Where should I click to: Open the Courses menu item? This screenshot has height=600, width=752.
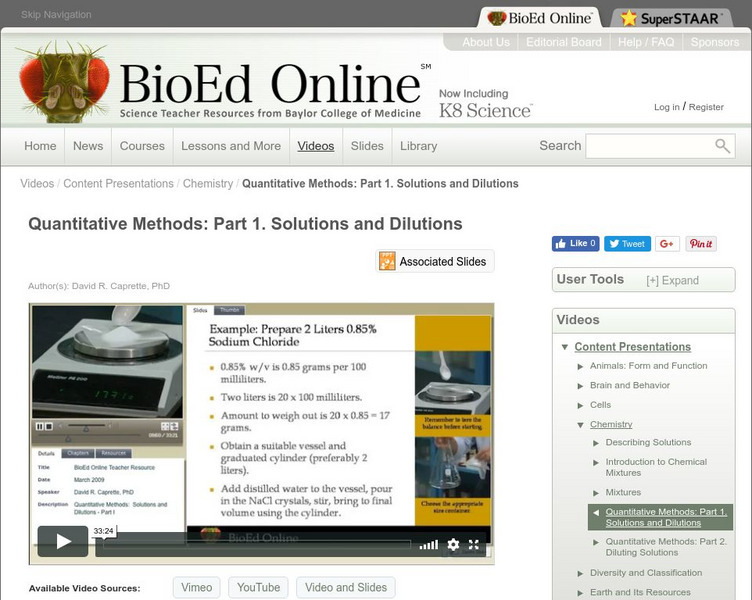[142, 146]
